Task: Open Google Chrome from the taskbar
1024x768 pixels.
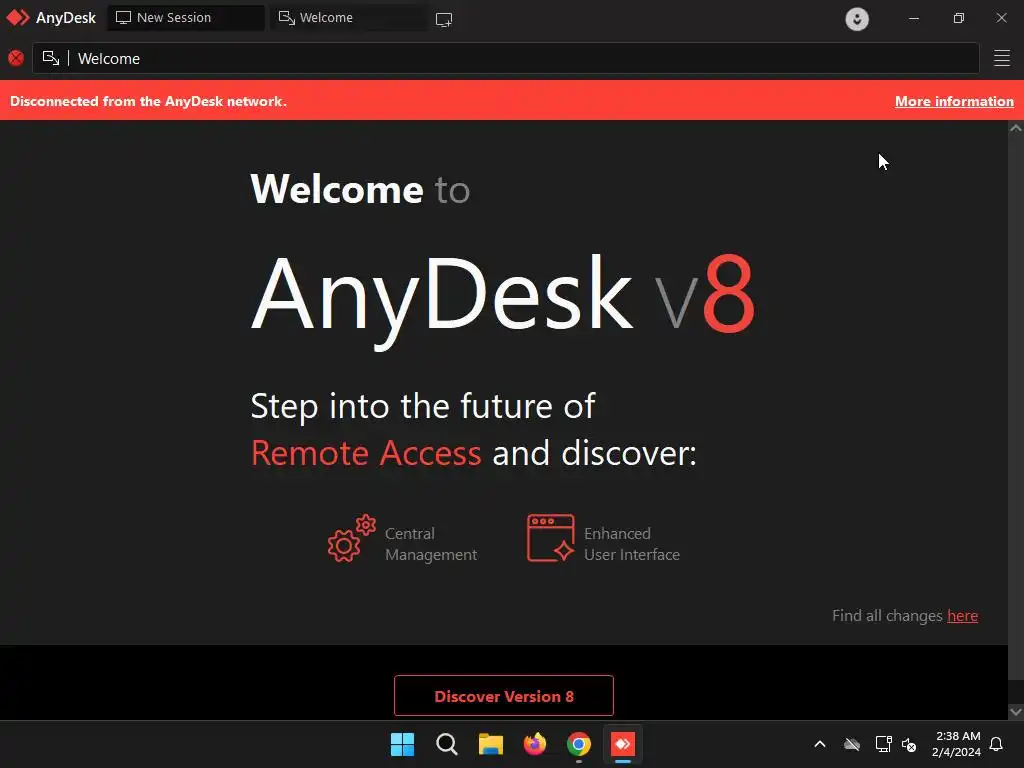Action: coord(579,744)
